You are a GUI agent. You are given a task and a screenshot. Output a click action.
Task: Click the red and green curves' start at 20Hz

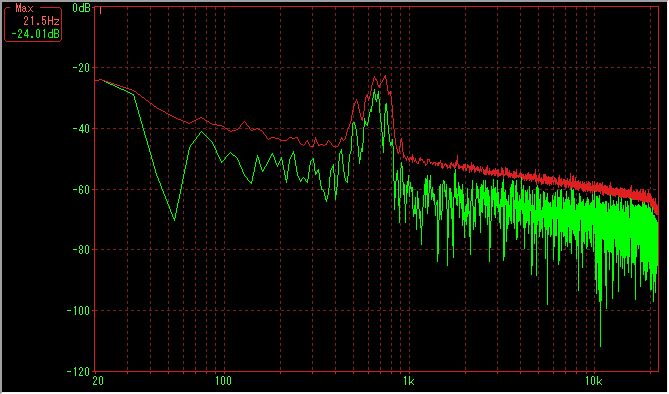(98, 80)
